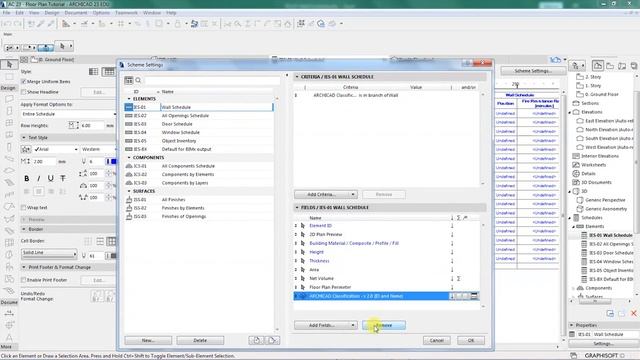The width and height of the screenshot is (640, 360).
Task: Click the Redo icon in the main toolbar
Action: [17, 24]
